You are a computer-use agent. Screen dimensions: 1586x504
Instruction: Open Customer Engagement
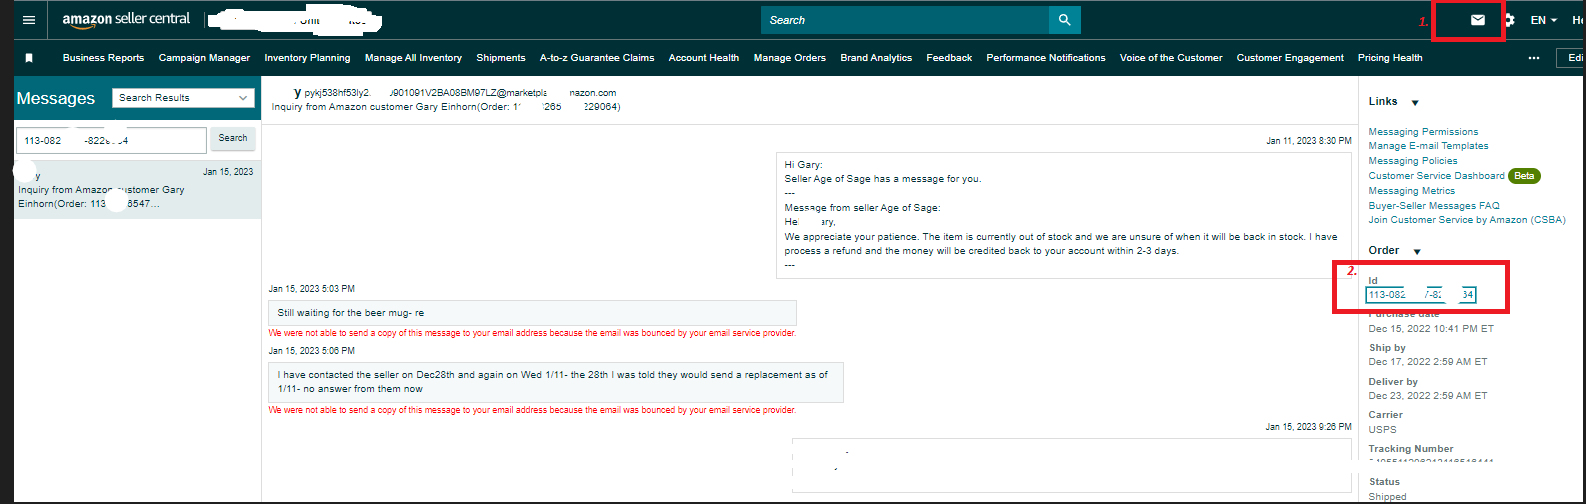(x=1290, y=58)
